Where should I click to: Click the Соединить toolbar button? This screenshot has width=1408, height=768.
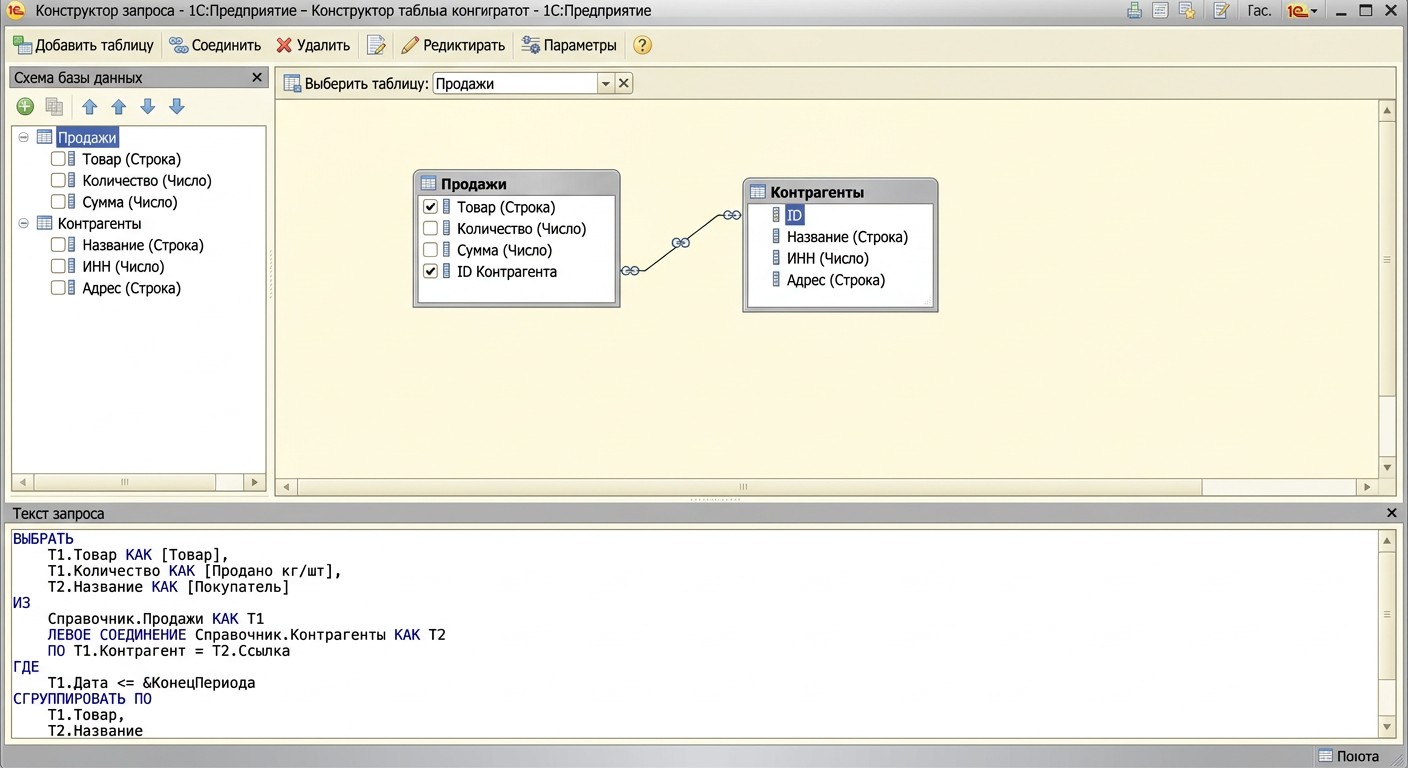(215, 45)
